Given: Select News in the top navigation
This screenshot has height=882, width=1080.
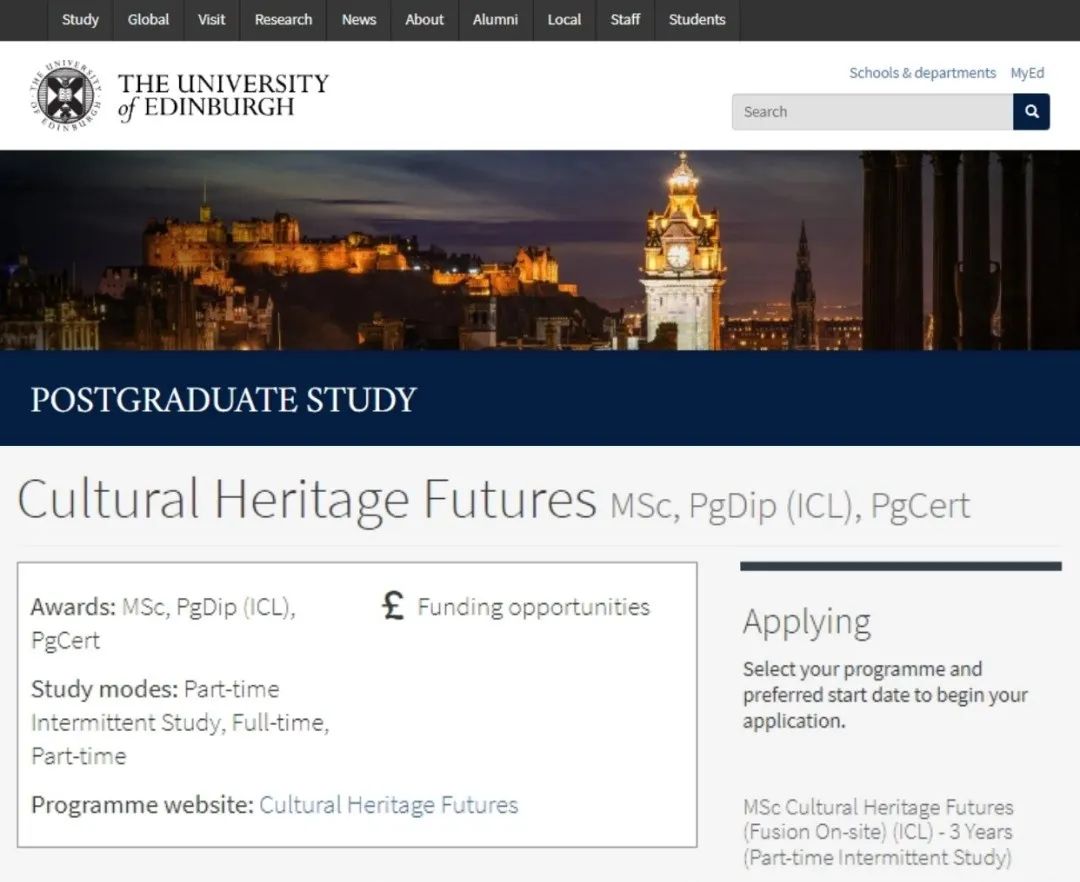Looking at the screenshot, I should coord(359,20).
